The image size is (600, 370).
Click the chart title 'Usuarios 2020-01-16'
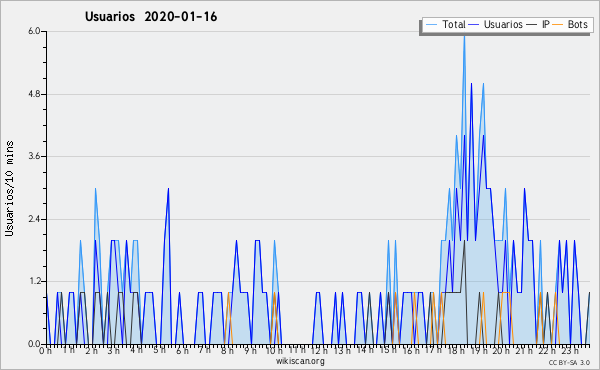pyautogui.click(x=151, y=17)
